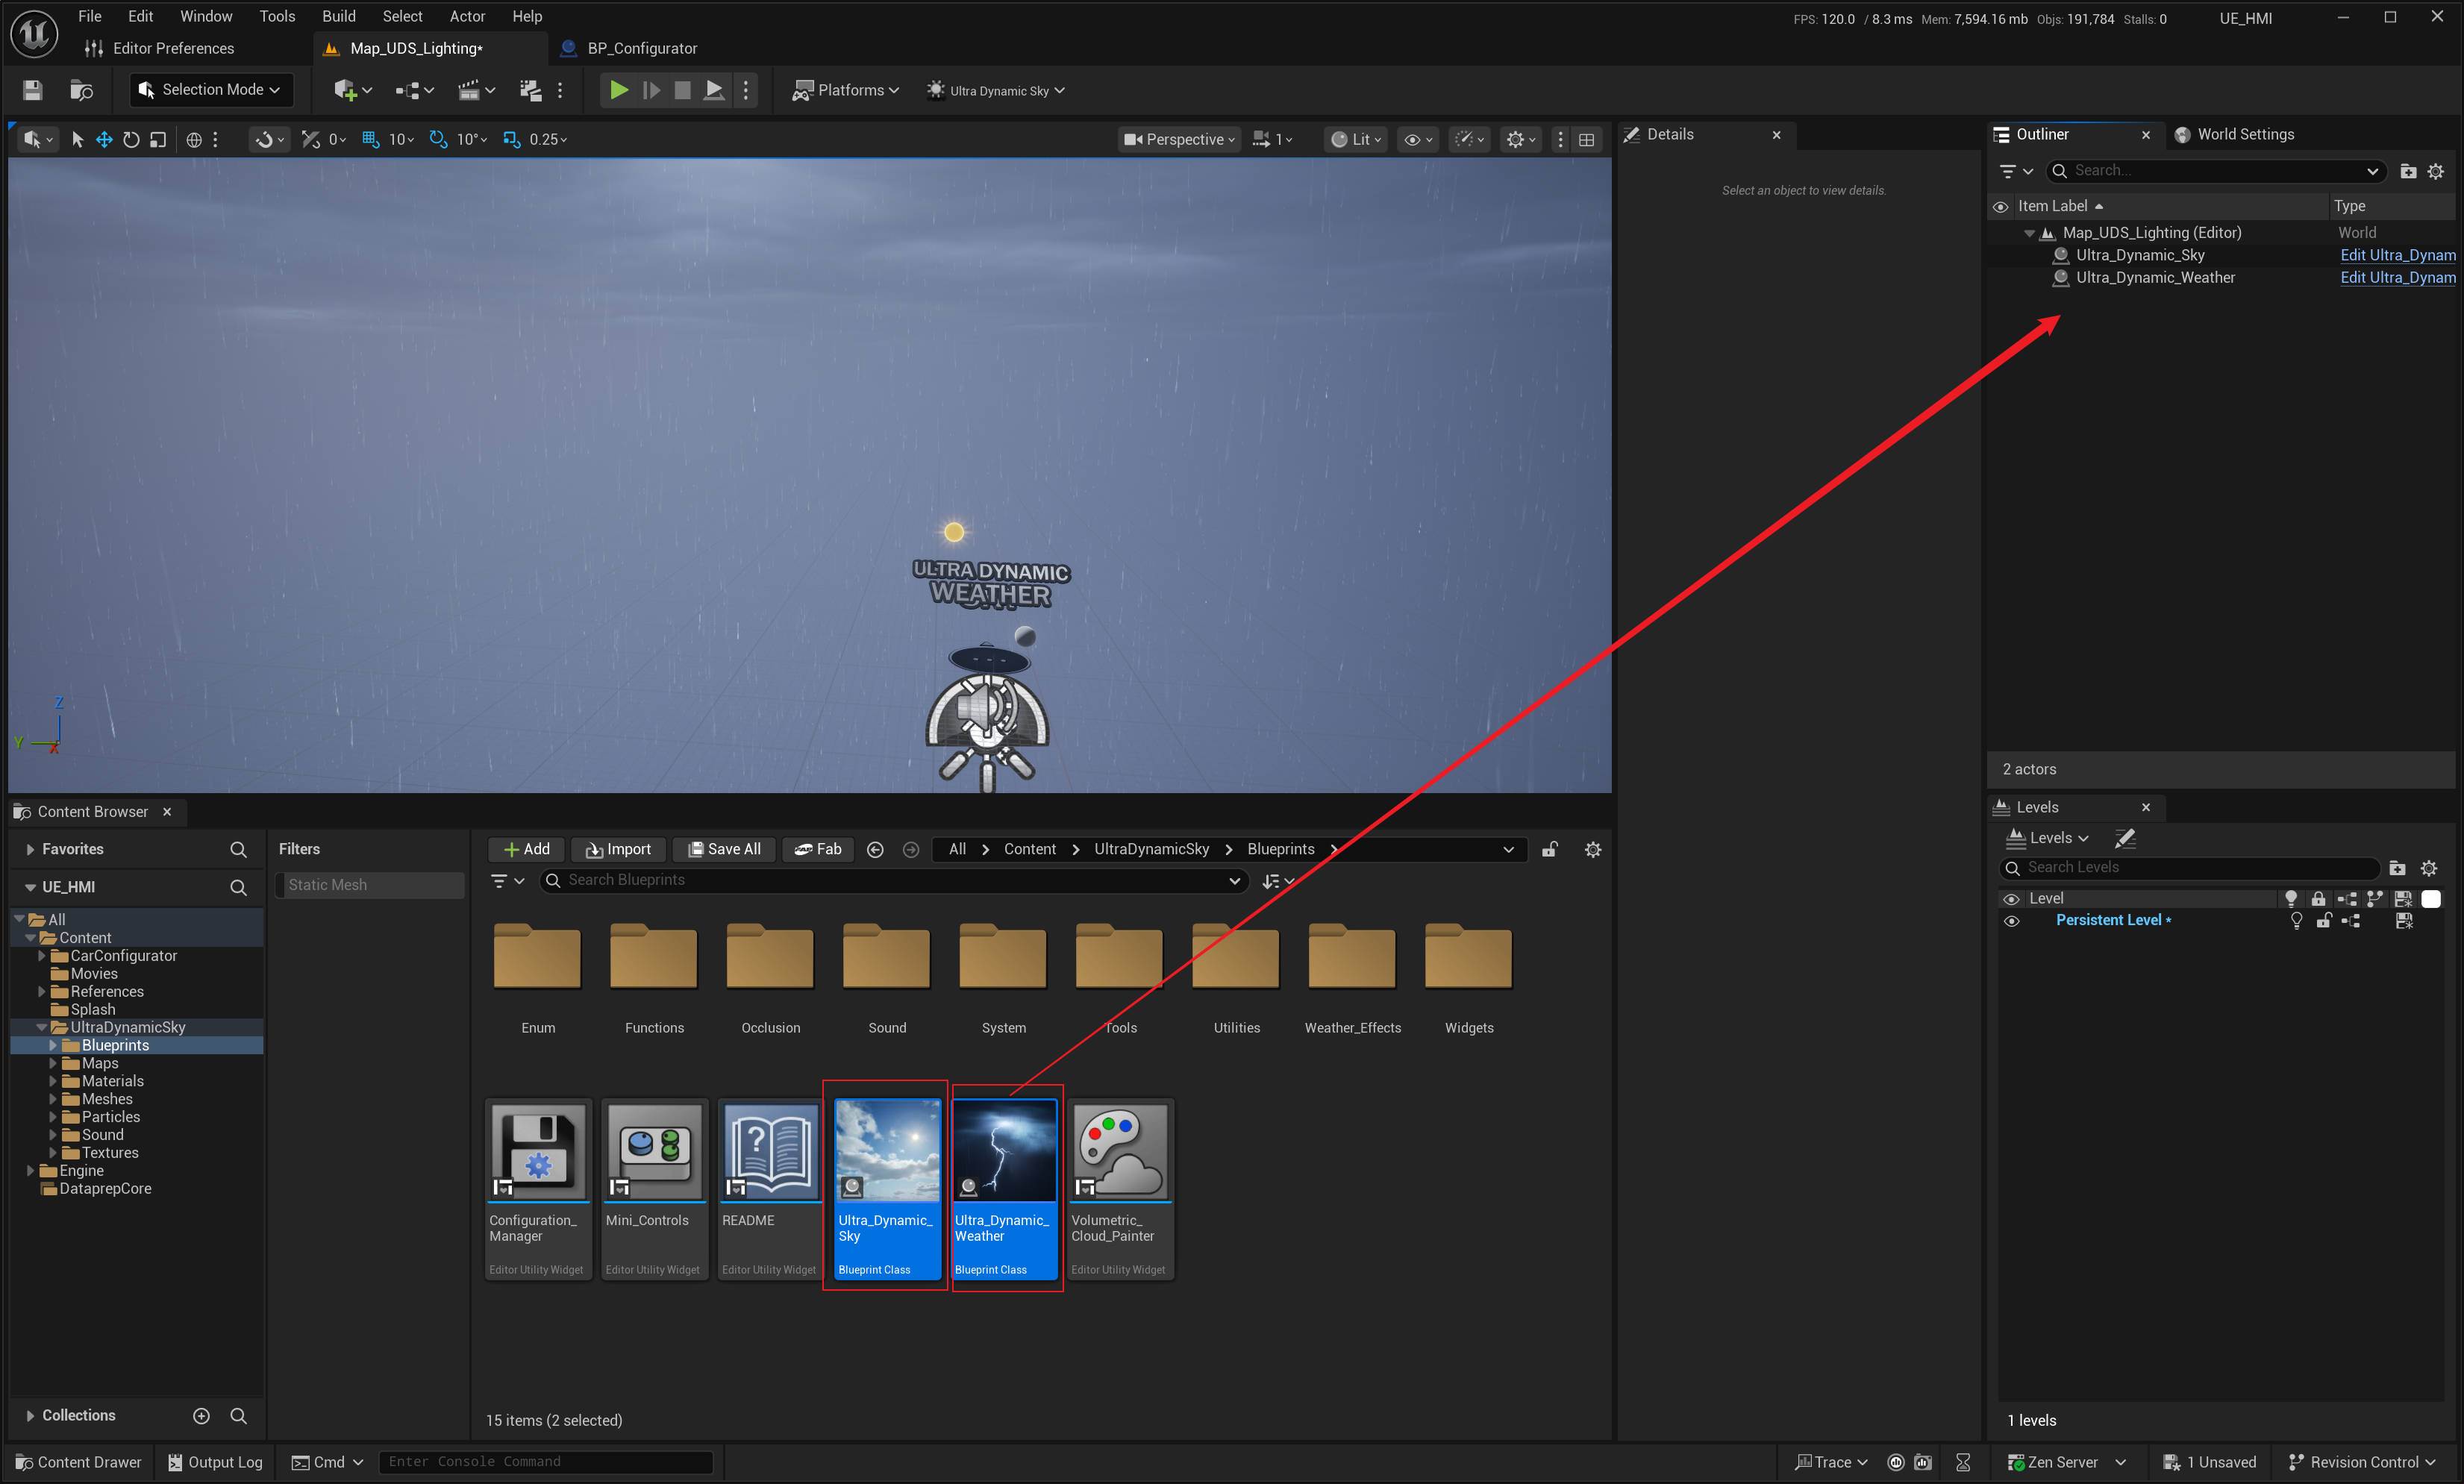Click the Save Current Level icon
The image size is (2464, 1484).
33,90
